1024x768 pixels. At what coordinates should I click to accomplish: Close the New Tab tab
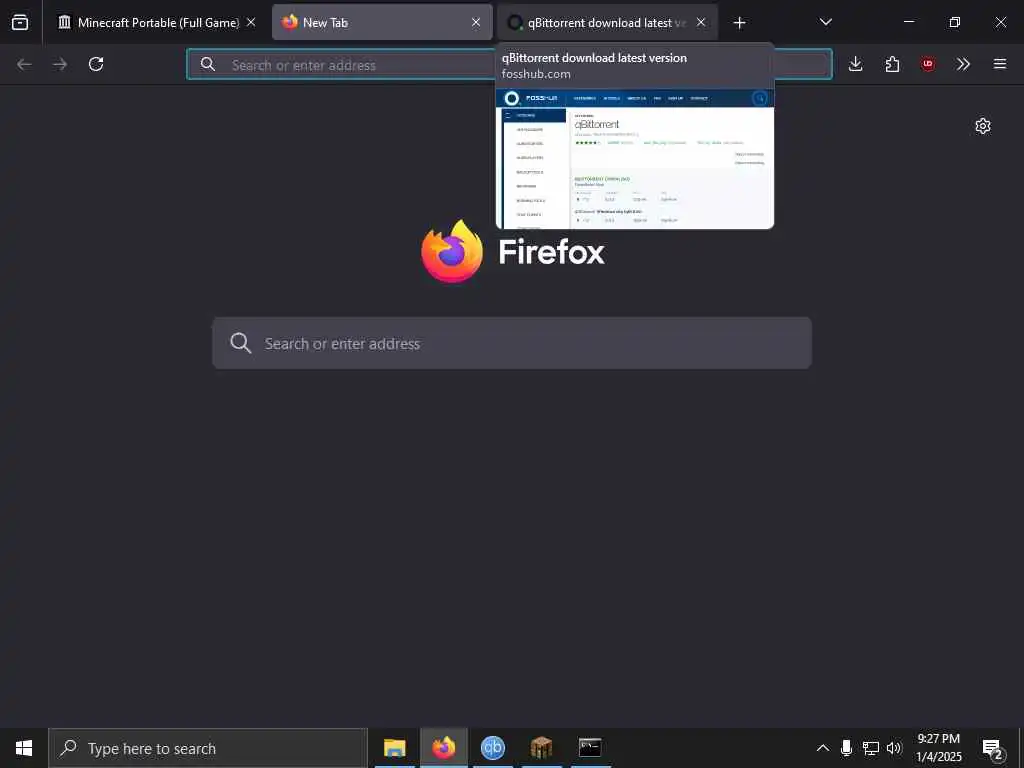(476, 22)
